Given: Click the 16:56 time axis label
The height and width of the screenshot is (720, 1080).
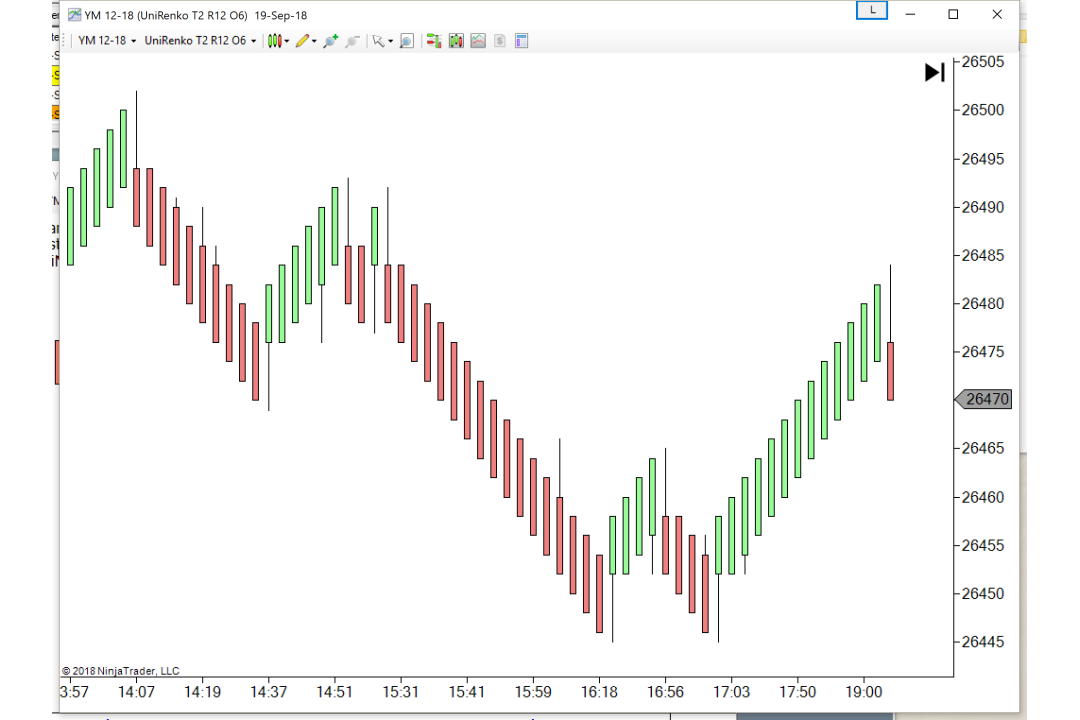Looking at the screenshot, I should coord(665,692).
